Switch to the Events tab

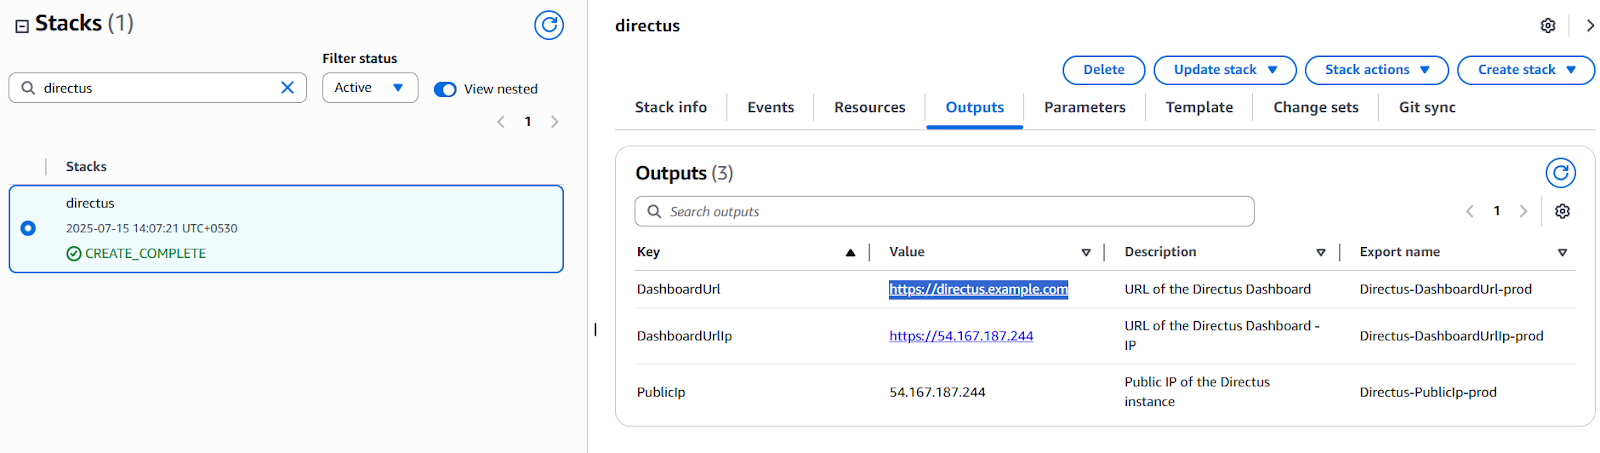[771, 107]
